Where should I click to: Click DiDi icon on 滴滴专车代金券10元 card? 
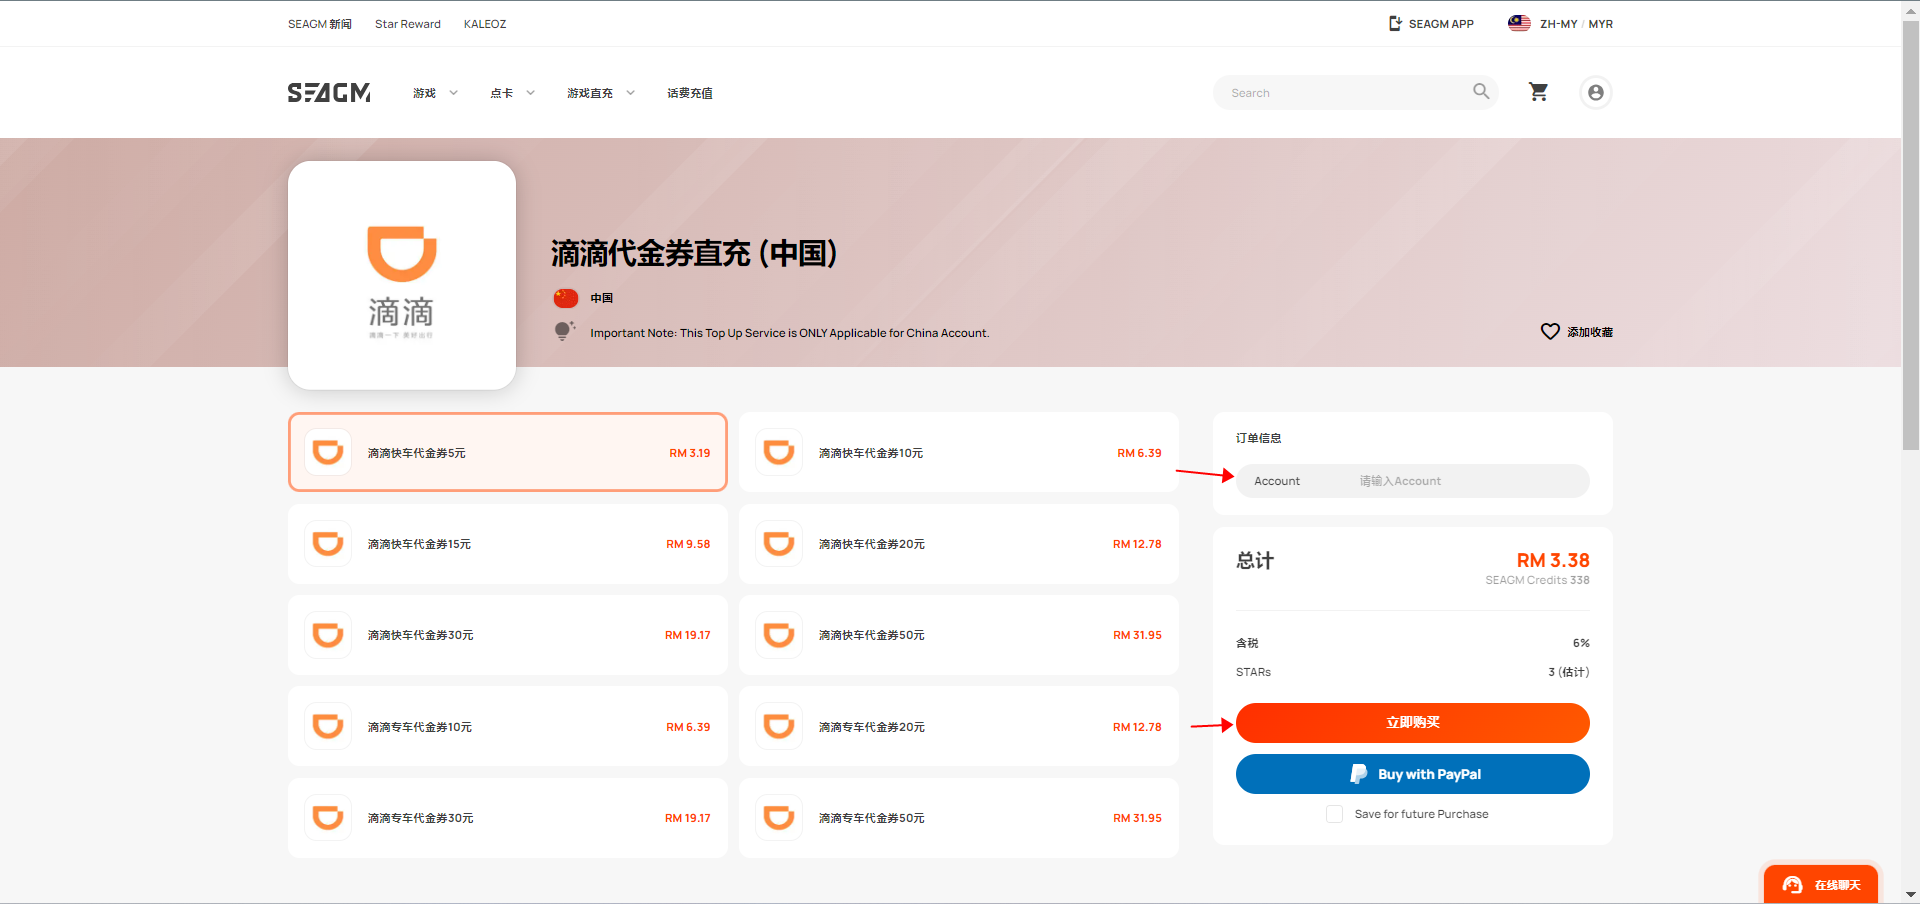[328, 726]
